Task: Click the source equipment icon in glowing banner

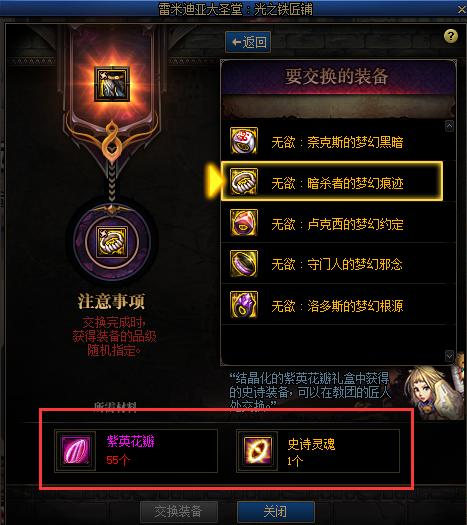Action: (x=112, y=84)
